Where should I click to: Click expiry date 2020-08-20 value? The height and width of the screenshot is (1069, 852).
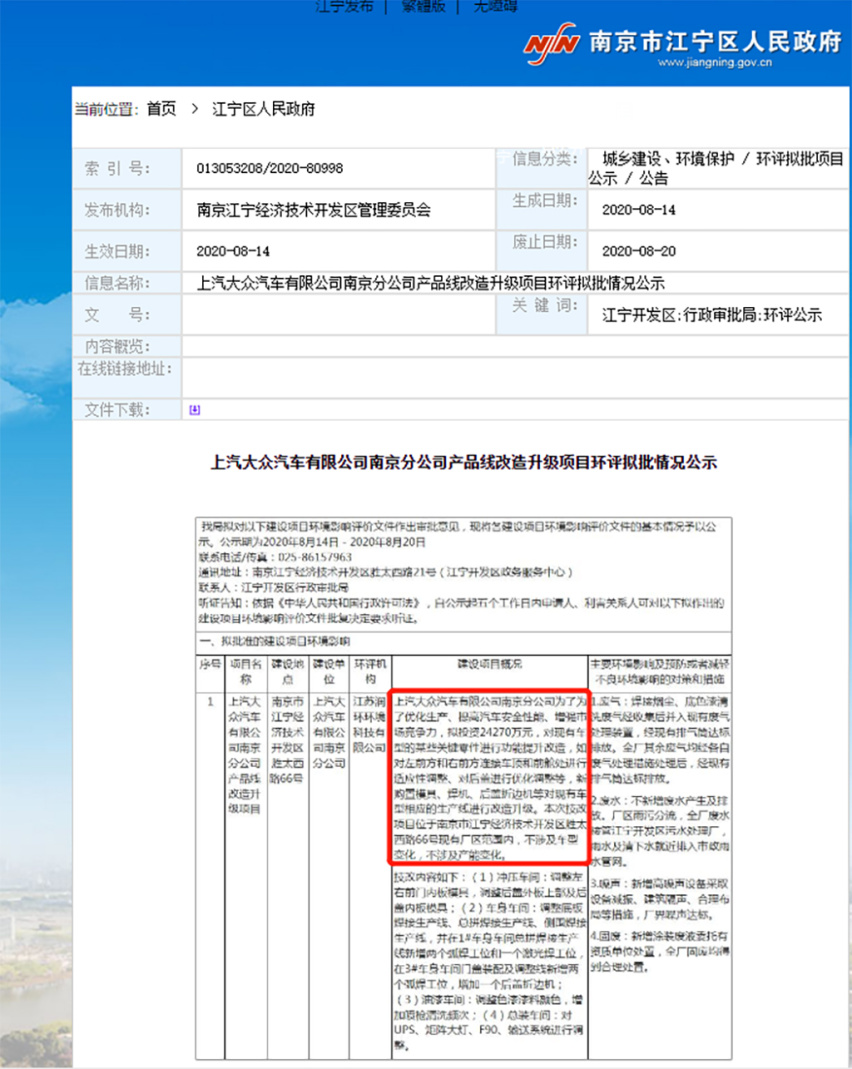[639, 252]
